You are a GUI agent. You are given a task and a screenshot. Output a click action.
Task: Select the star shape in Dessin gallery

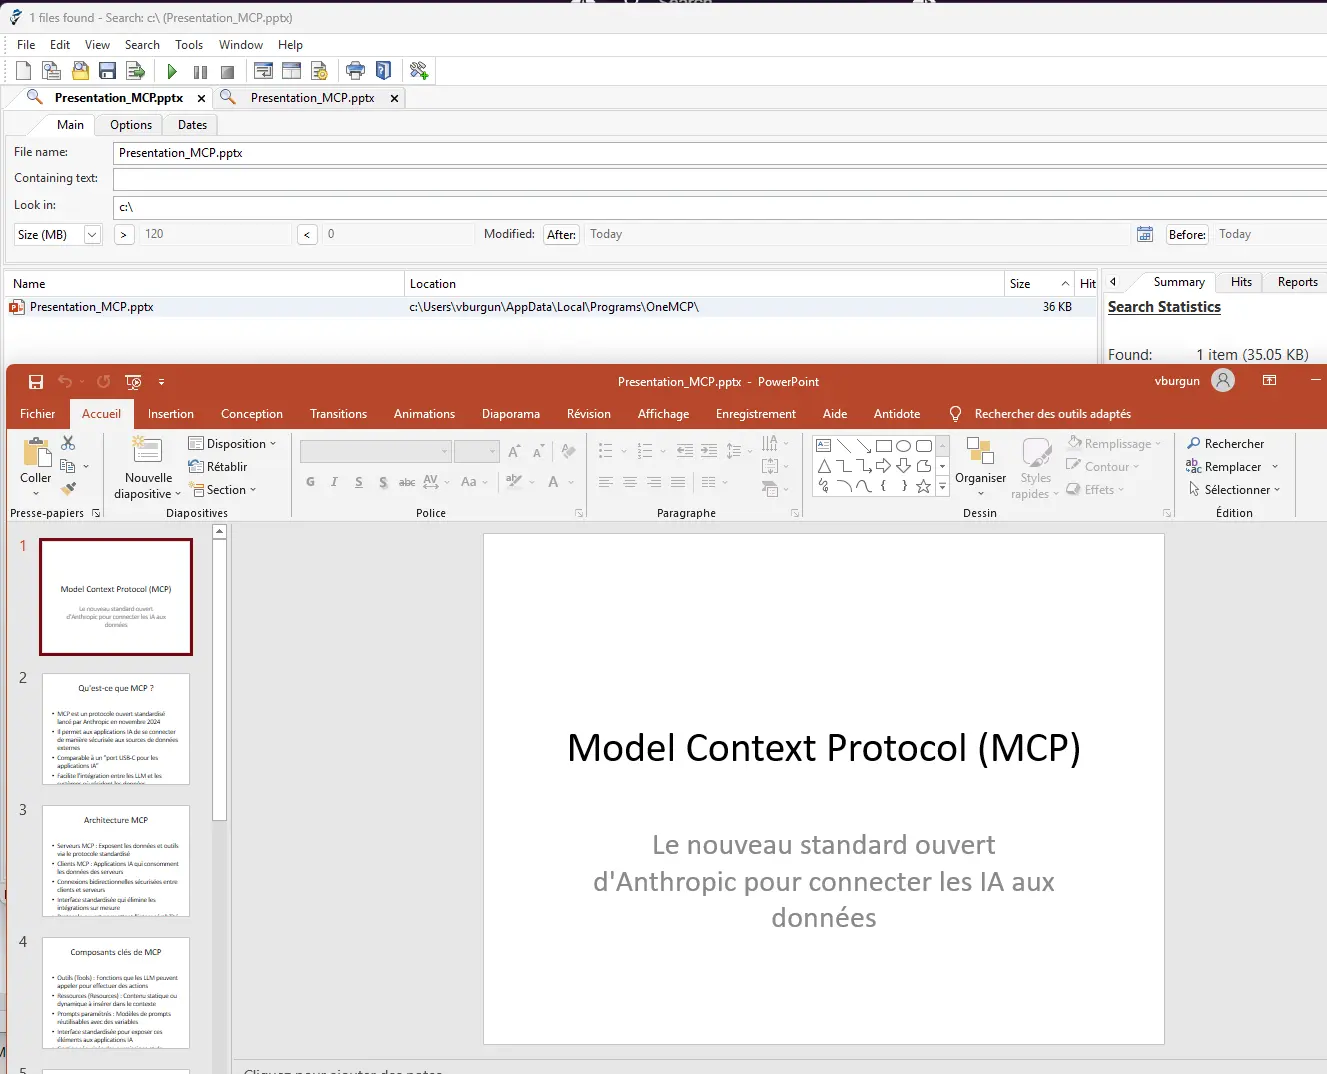[924, 487]
